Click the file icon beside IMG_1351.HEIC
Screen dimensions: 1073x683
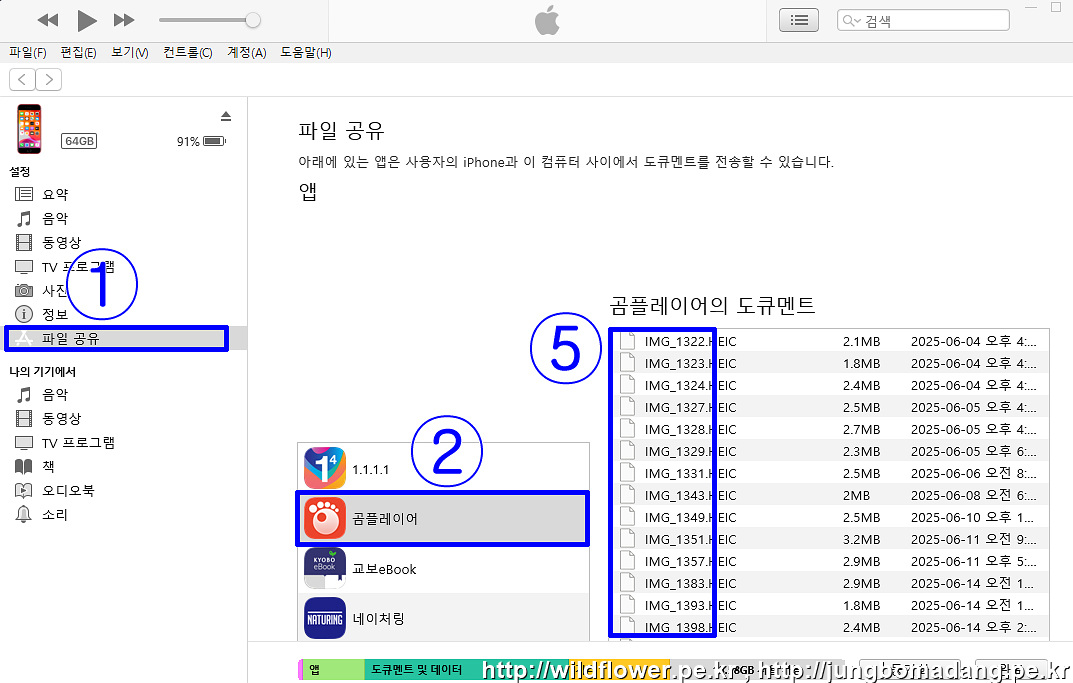(628, 539)
